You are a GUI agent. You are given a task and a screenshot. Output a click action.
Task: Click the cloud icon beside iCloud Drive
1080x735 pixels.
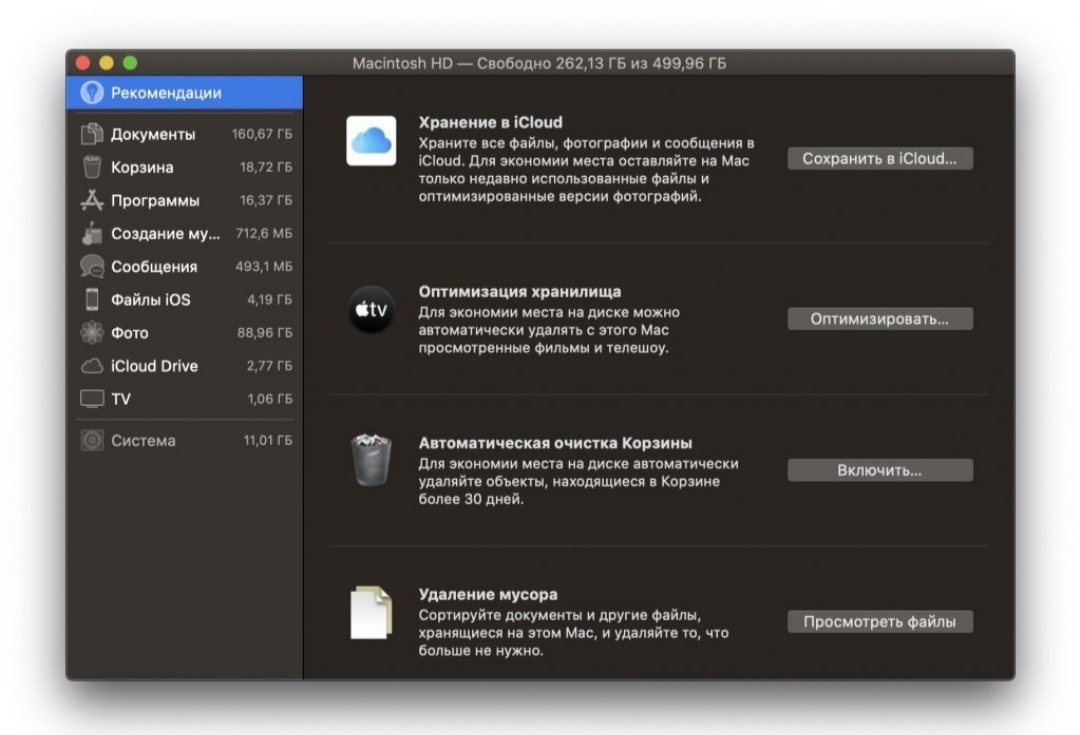coord(92,366)
